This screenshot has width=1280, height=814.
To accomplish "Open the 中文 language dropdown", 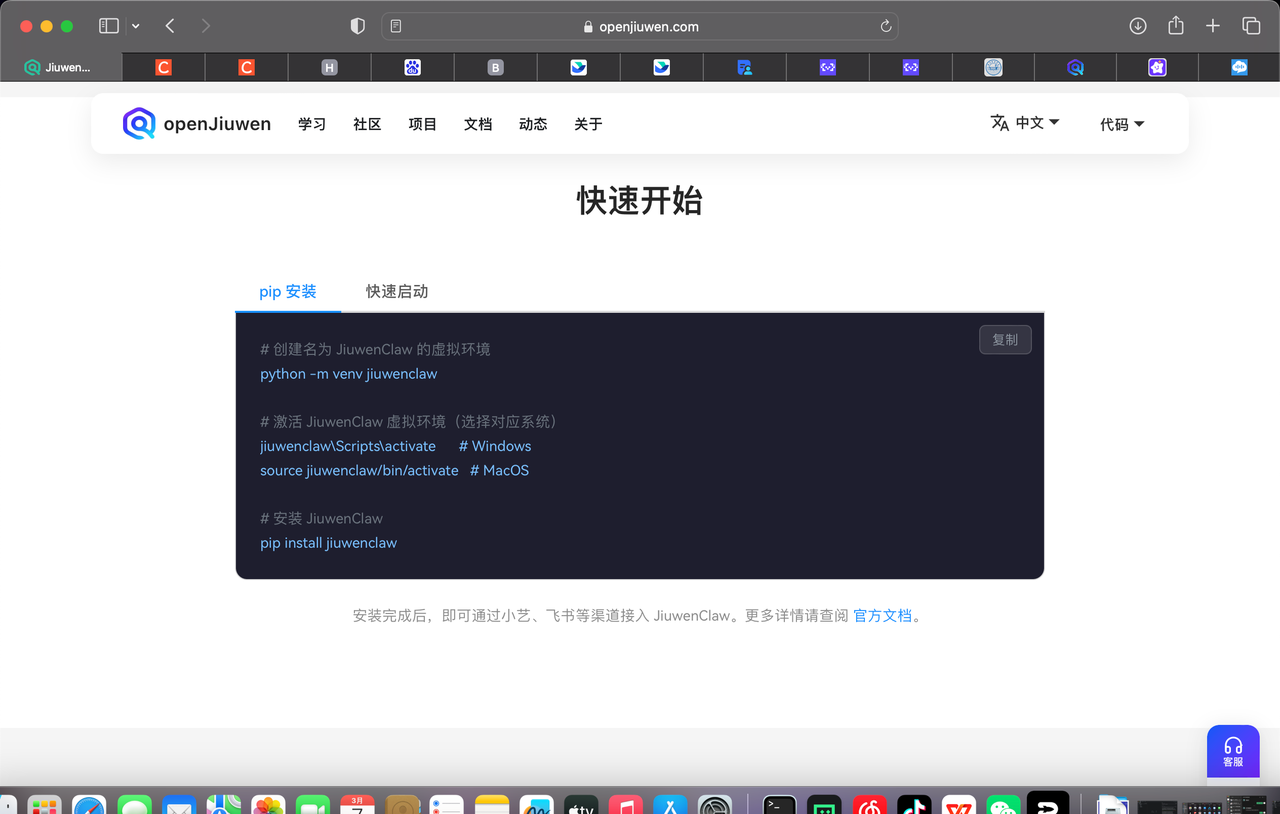I will tap(1024, 123).
